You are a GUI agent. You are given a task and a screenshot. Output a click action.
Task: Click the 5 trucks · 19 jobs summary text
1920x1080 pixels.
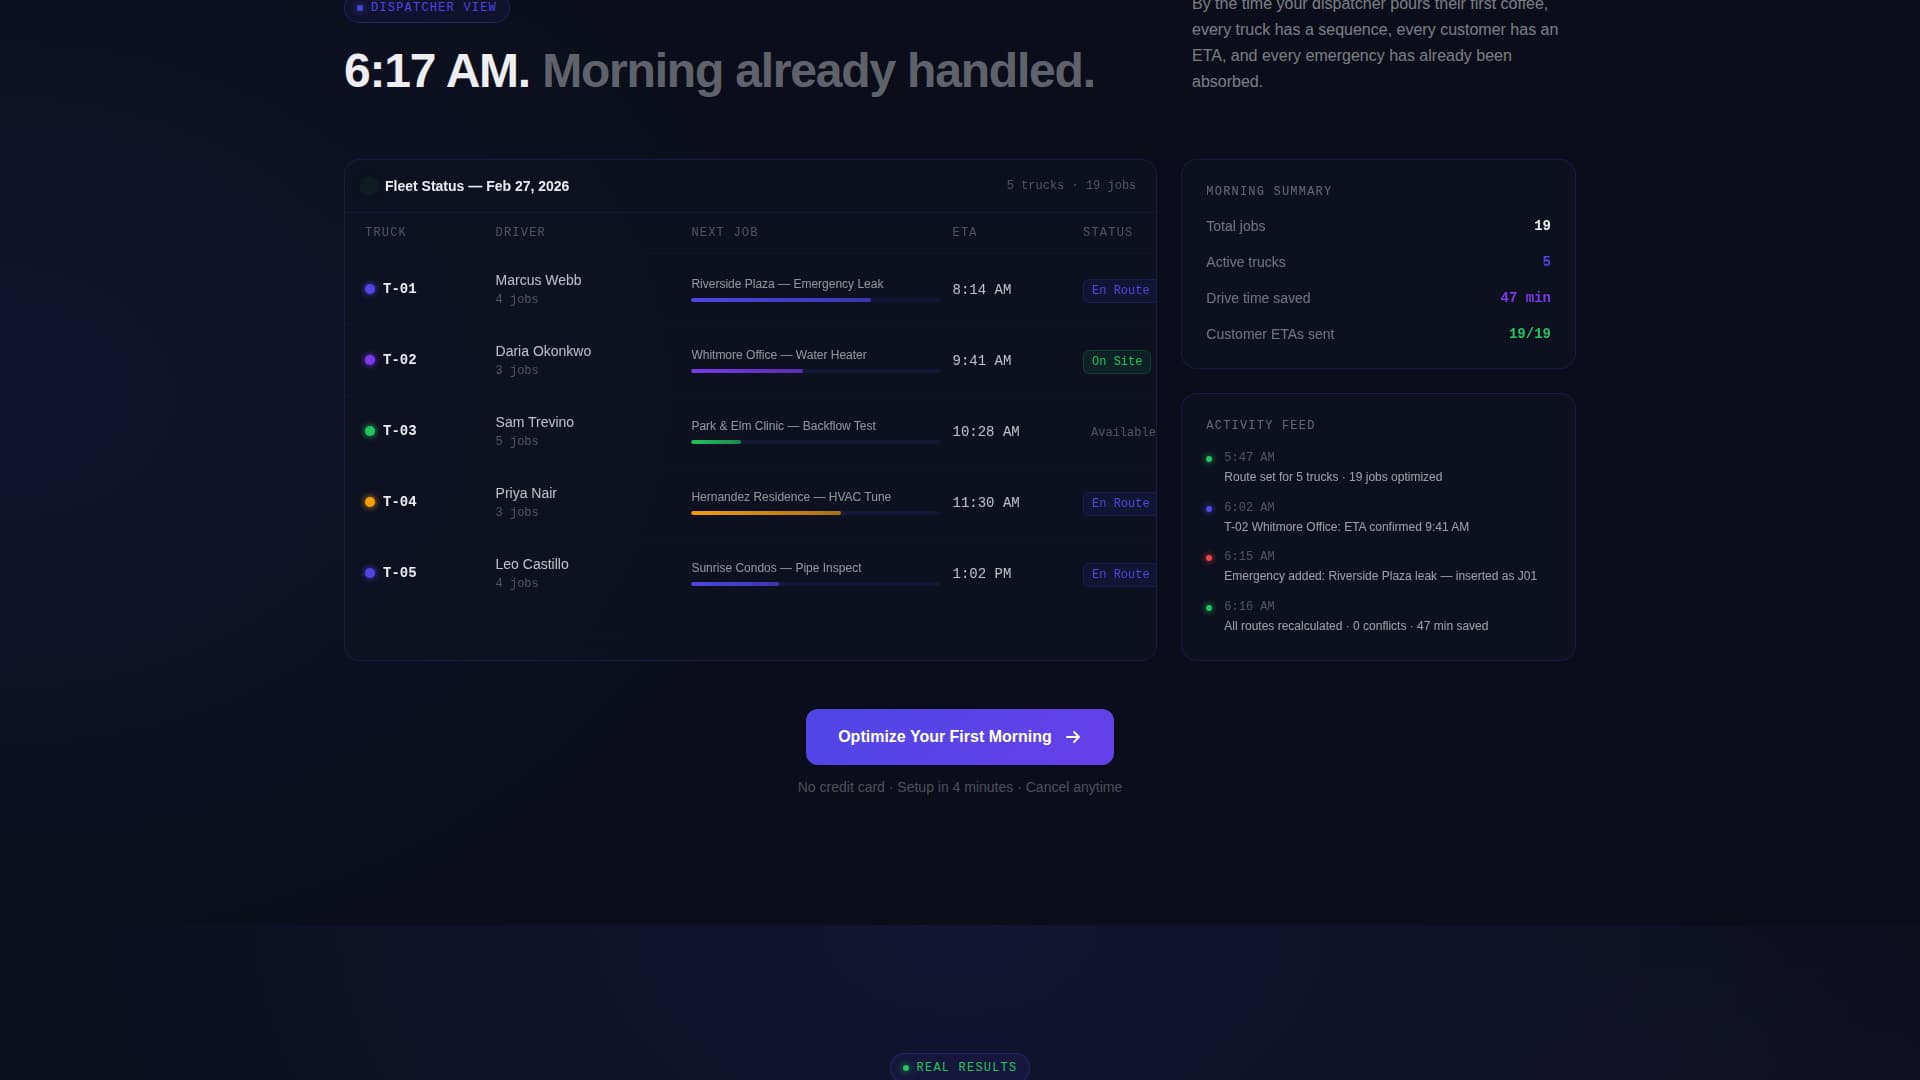[1071, 186]
